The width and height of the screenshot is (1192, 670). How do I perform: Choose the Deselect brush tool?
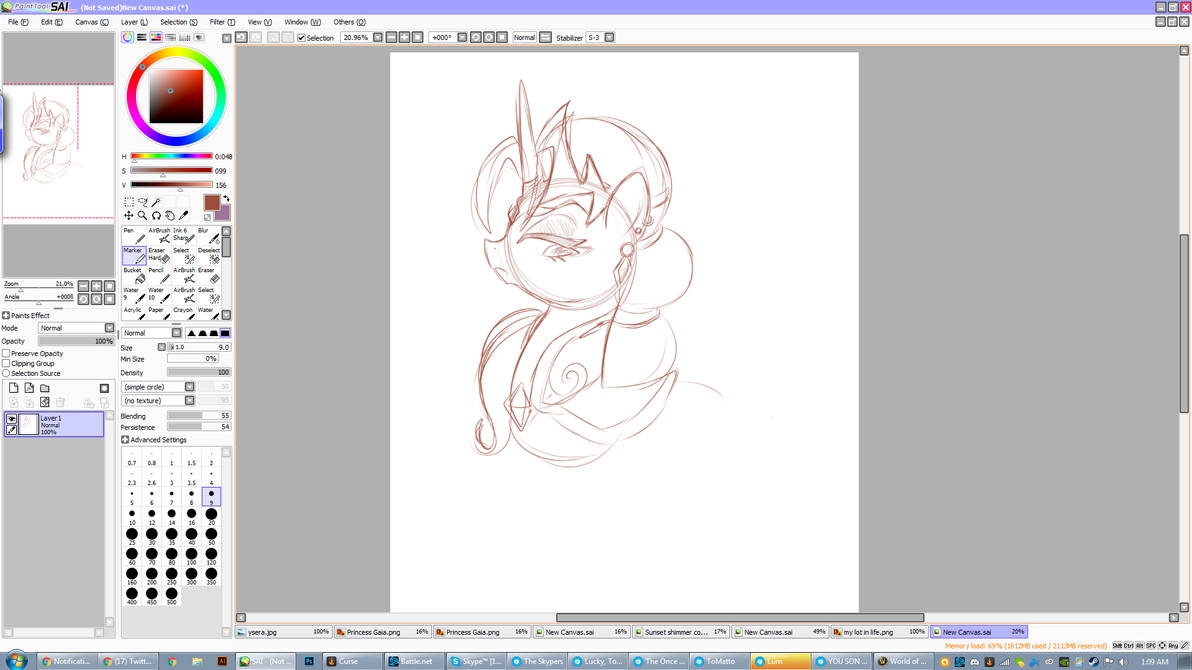(208, 255)
